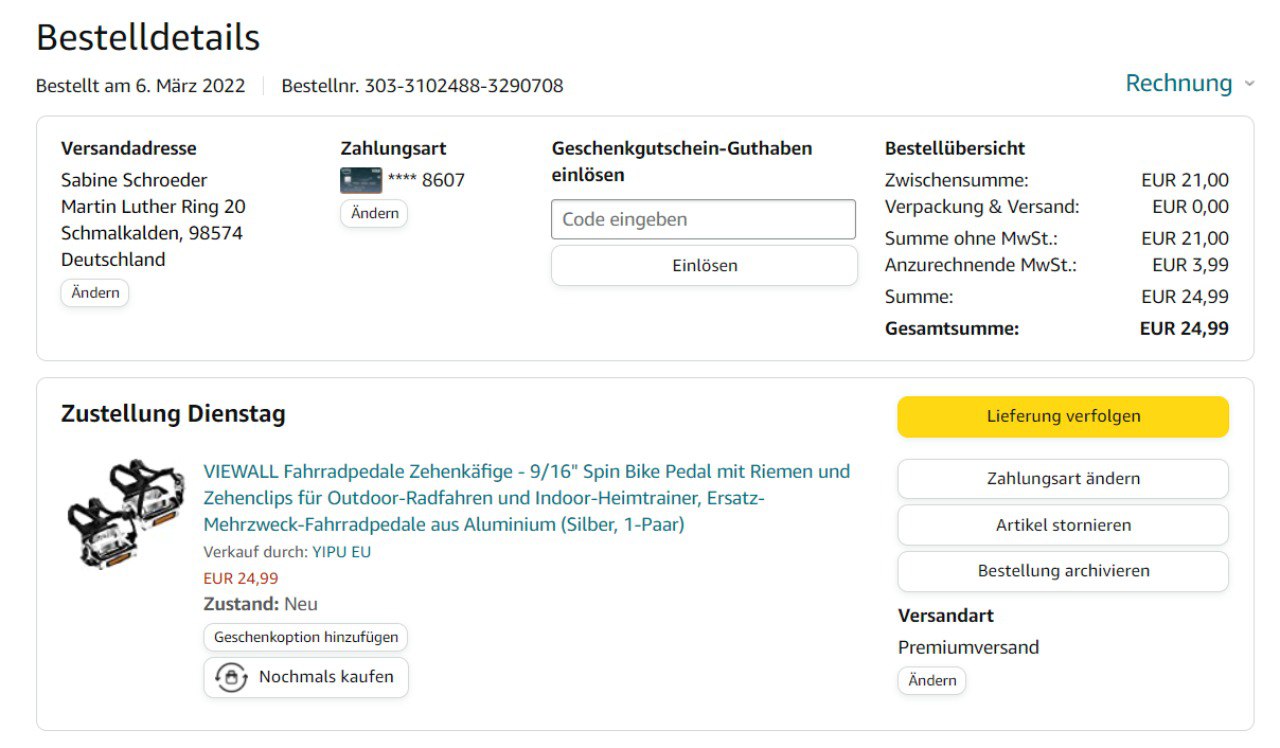Open the YIPU EU seller link
1280x748 pixels.
coord(341,552)
